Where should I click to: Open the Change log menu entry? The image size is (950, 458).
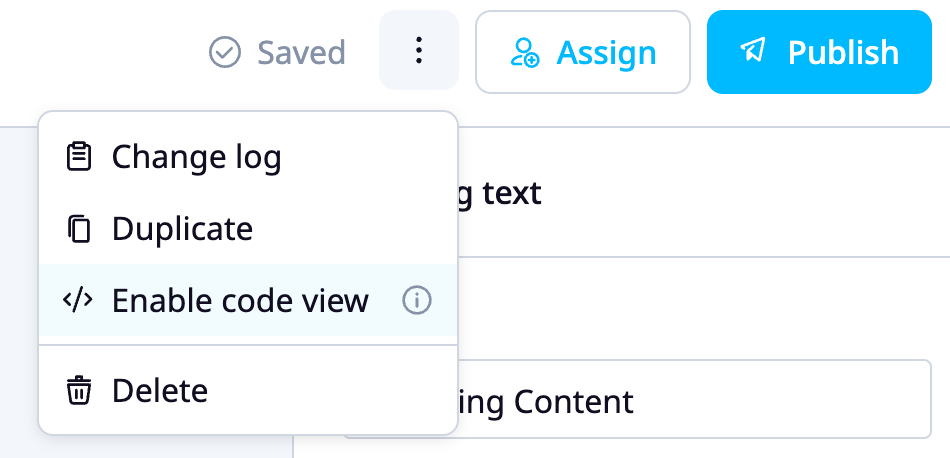(248, 157)
